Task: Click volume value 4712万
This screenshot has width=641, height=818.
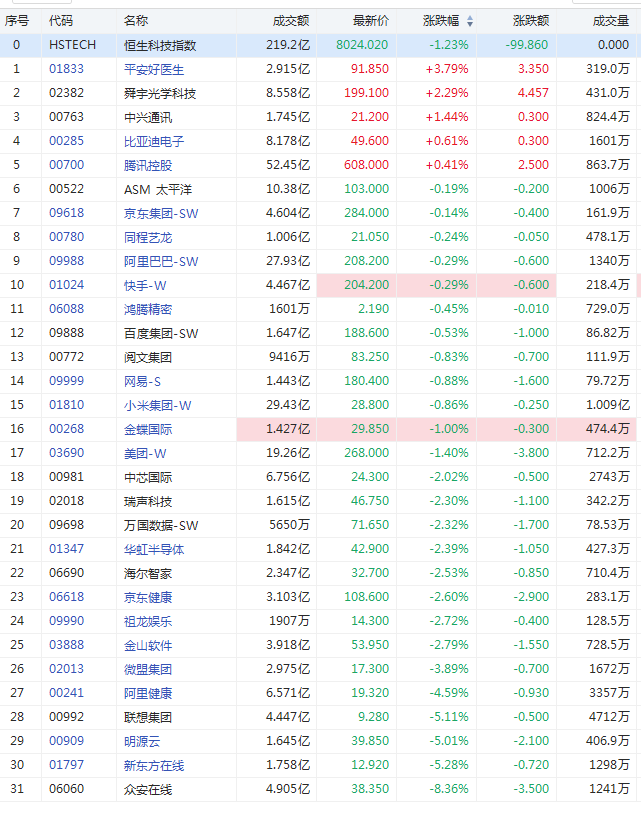Action: click(x=609, y=717)
